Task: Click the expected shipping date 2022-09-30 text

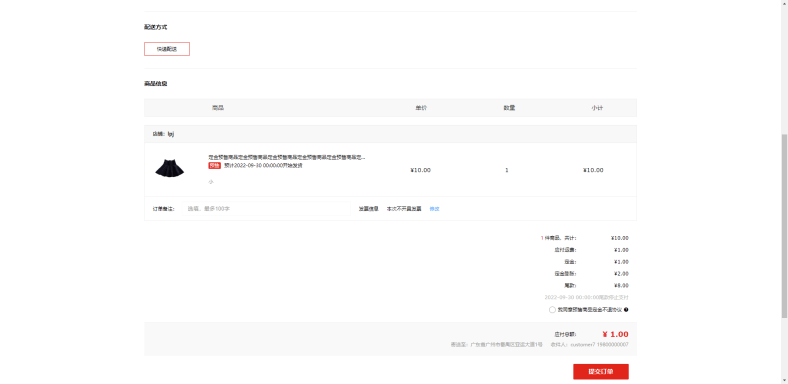Action: click(x=263, y=165)
